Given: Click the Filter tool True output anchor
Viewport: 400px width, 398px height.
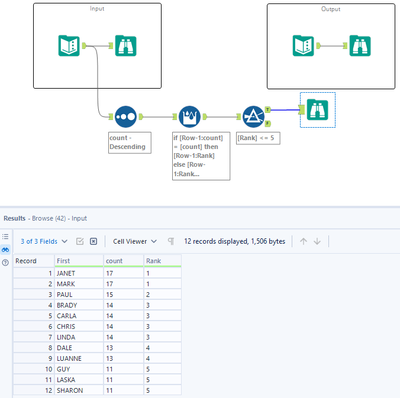Looking at the screenshot, I should [x=268, y=109].
